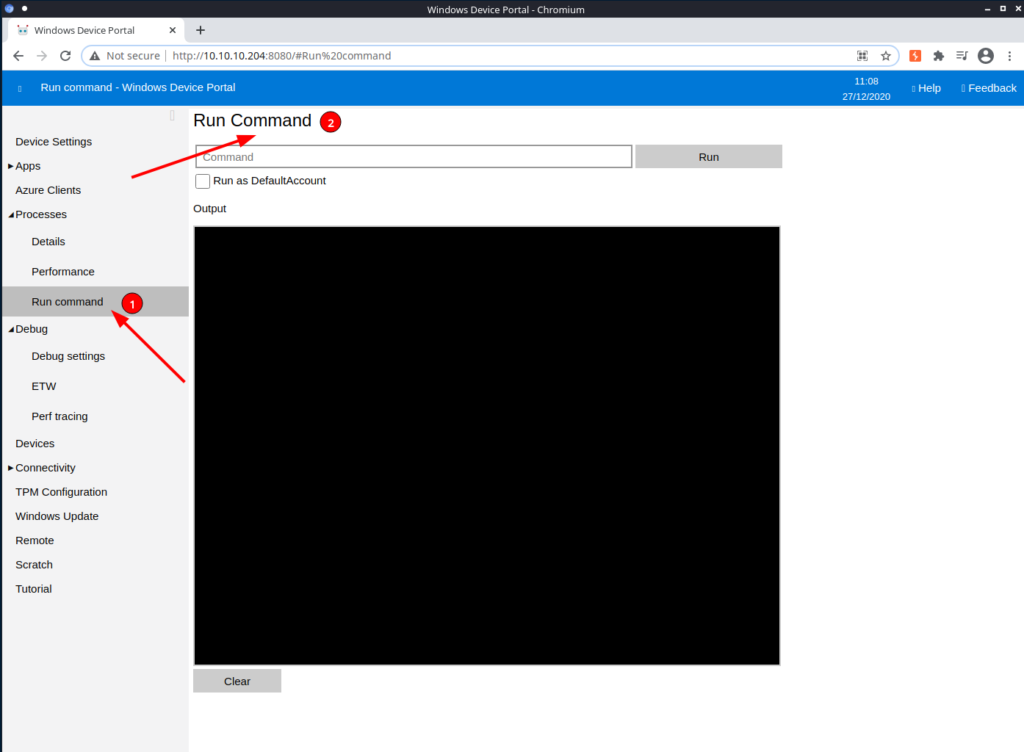Toggle Run as DefaultAccount checkbox
This screenshot has width=1024, height=752.
[202, 181]
